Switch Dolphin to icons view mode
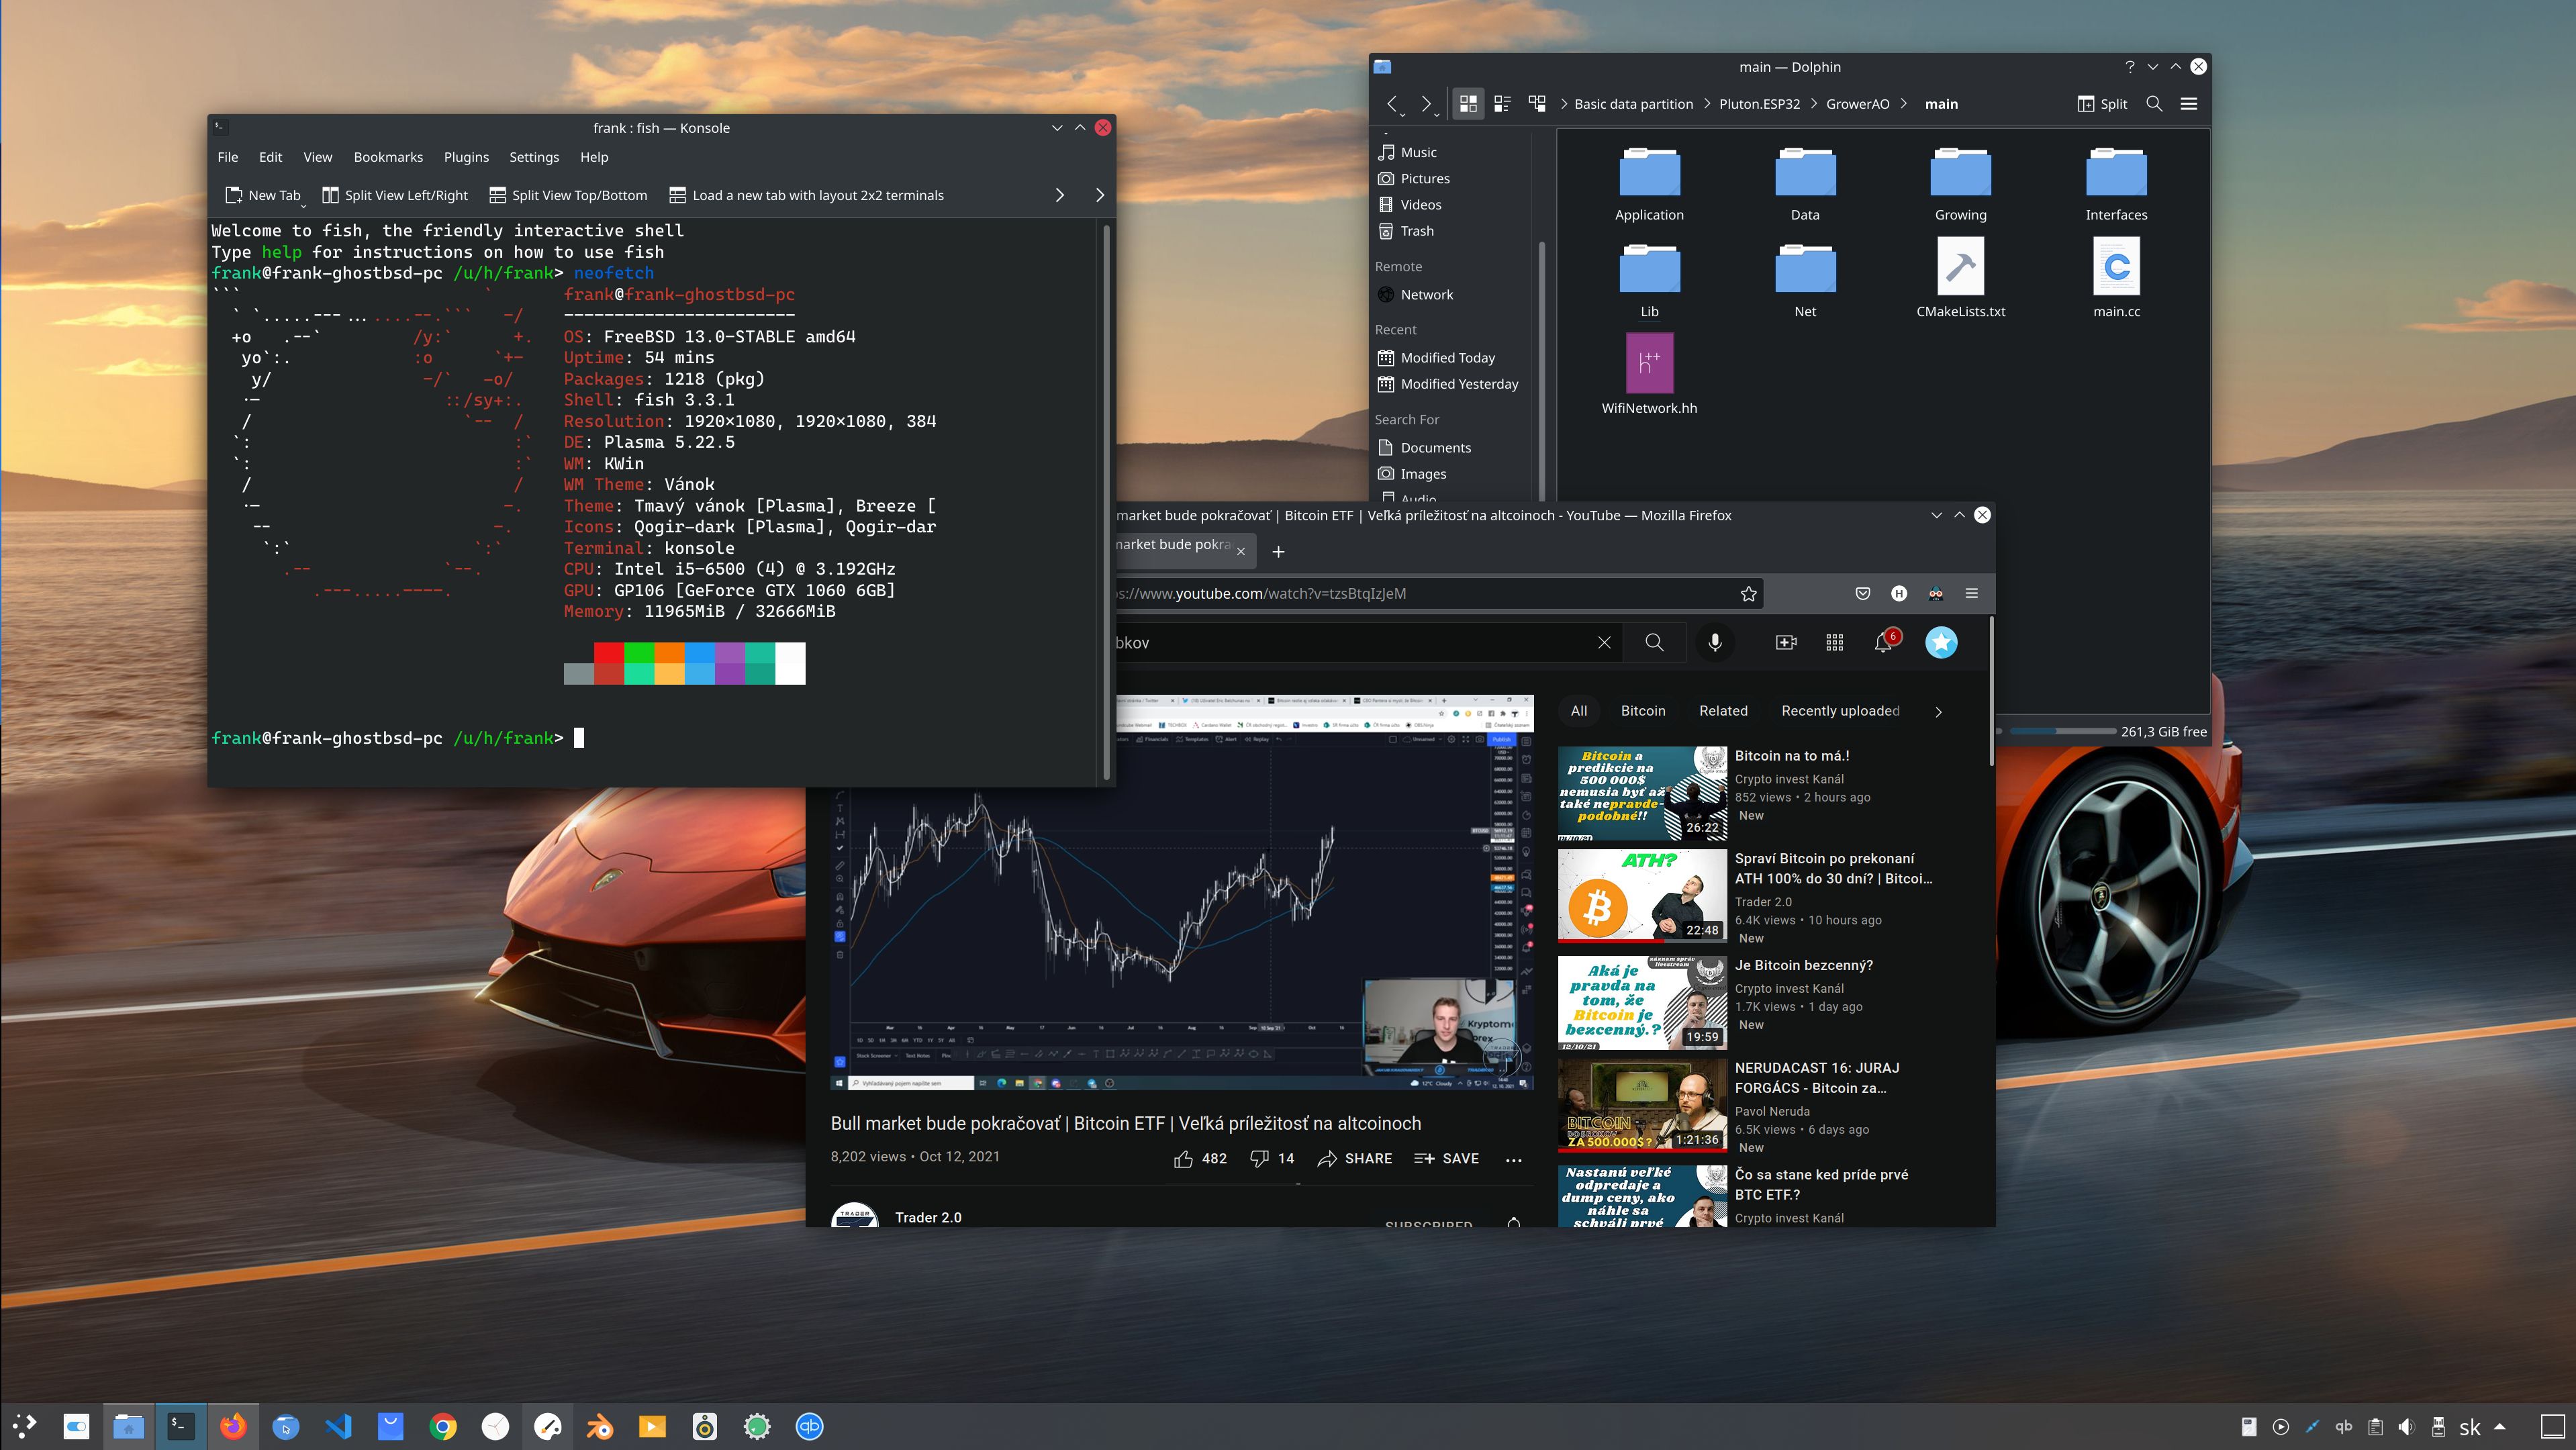The height and width of the screenshot is (1450, 2576). pos(1468,104)
